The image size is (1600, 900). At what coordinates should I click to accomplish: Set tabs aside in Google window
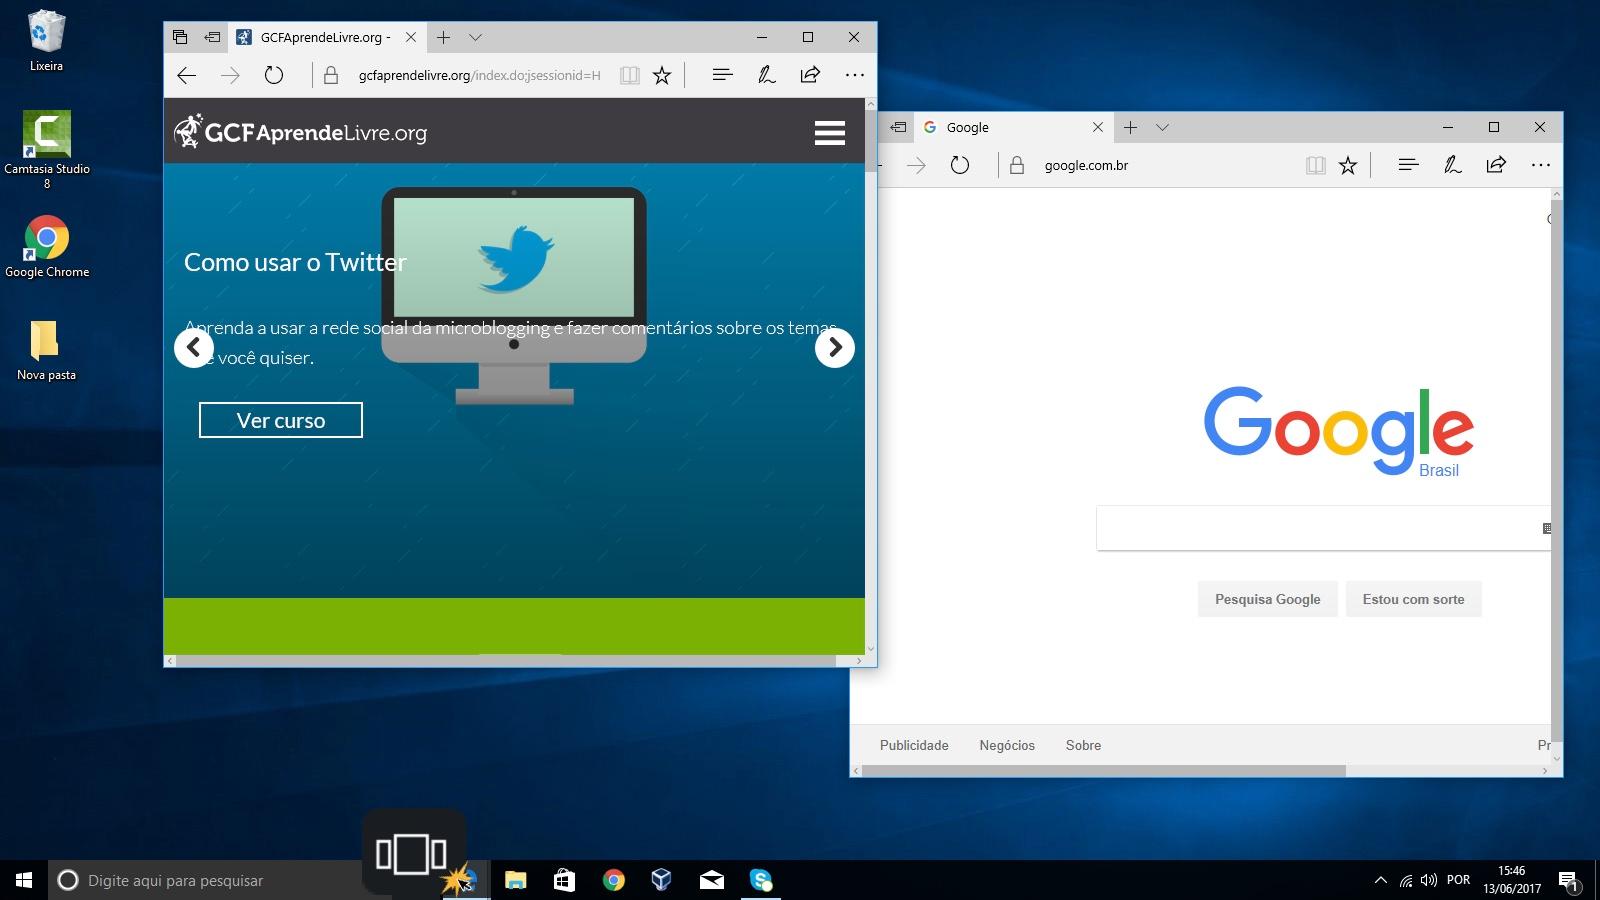(899, 127)
